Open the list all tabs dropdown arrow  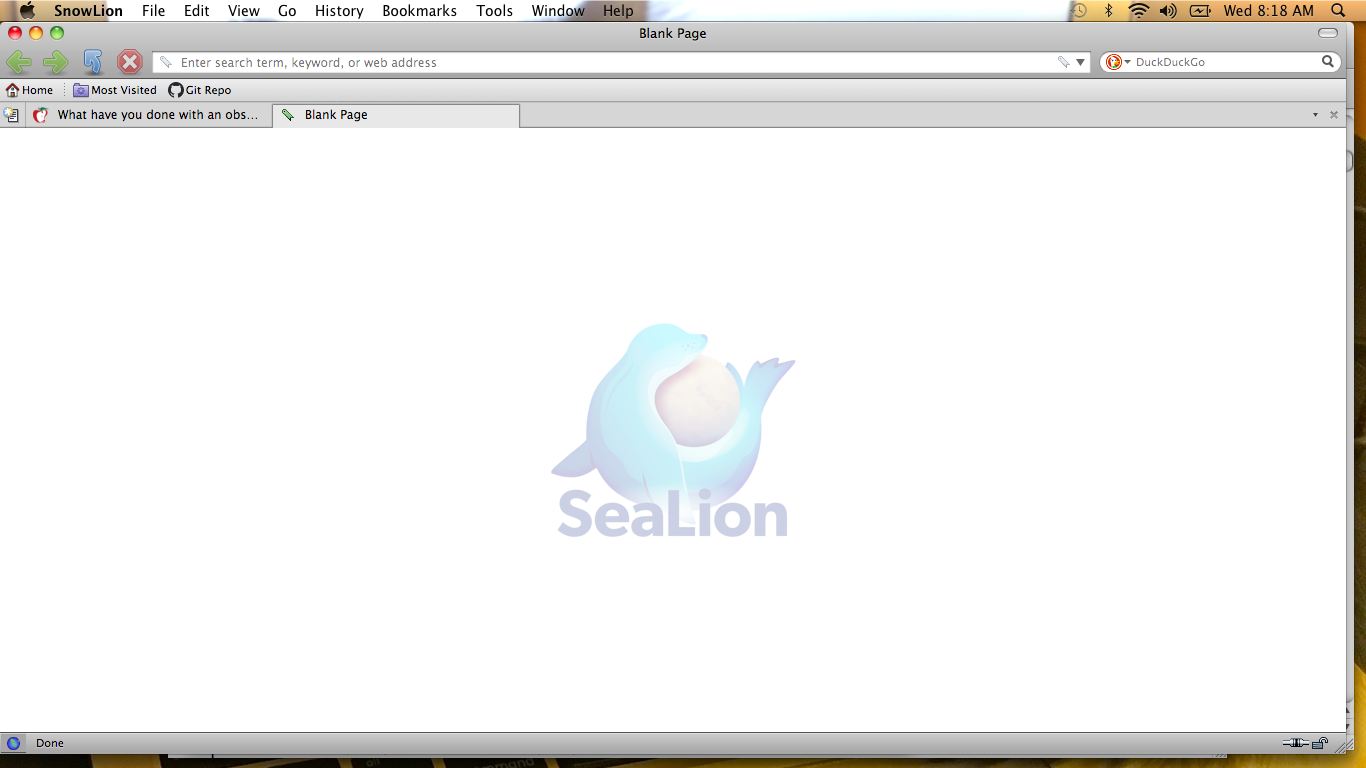[x=1315, y=115]
